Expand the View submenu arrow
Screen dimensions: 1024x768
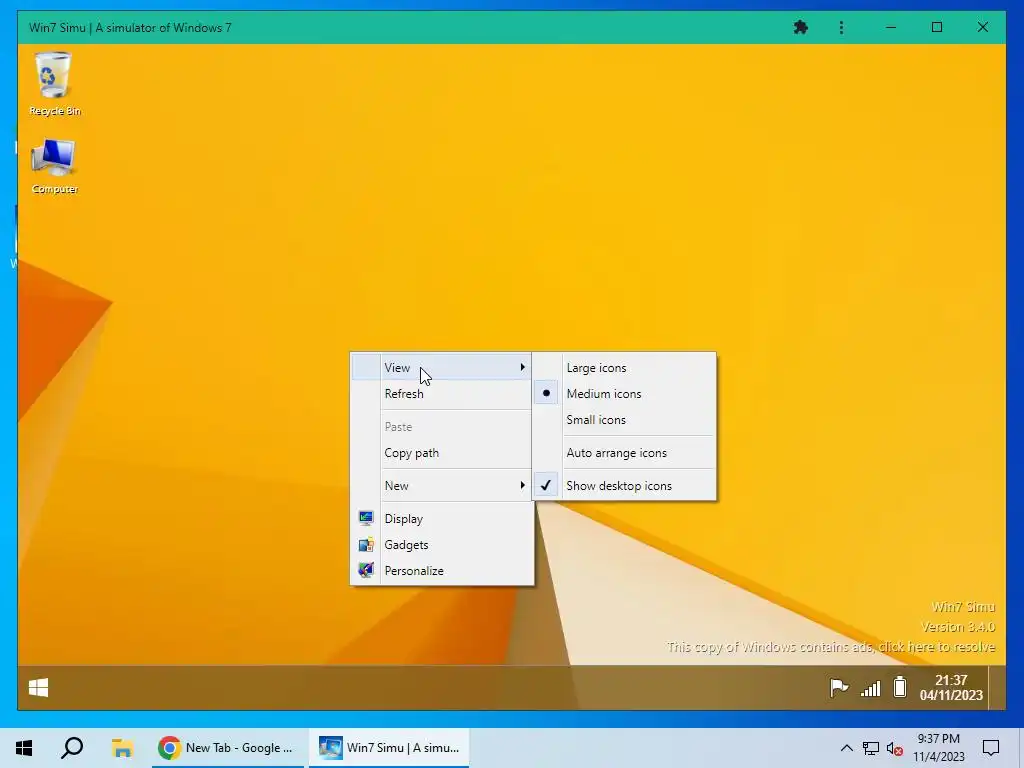[x=522, y=367]
